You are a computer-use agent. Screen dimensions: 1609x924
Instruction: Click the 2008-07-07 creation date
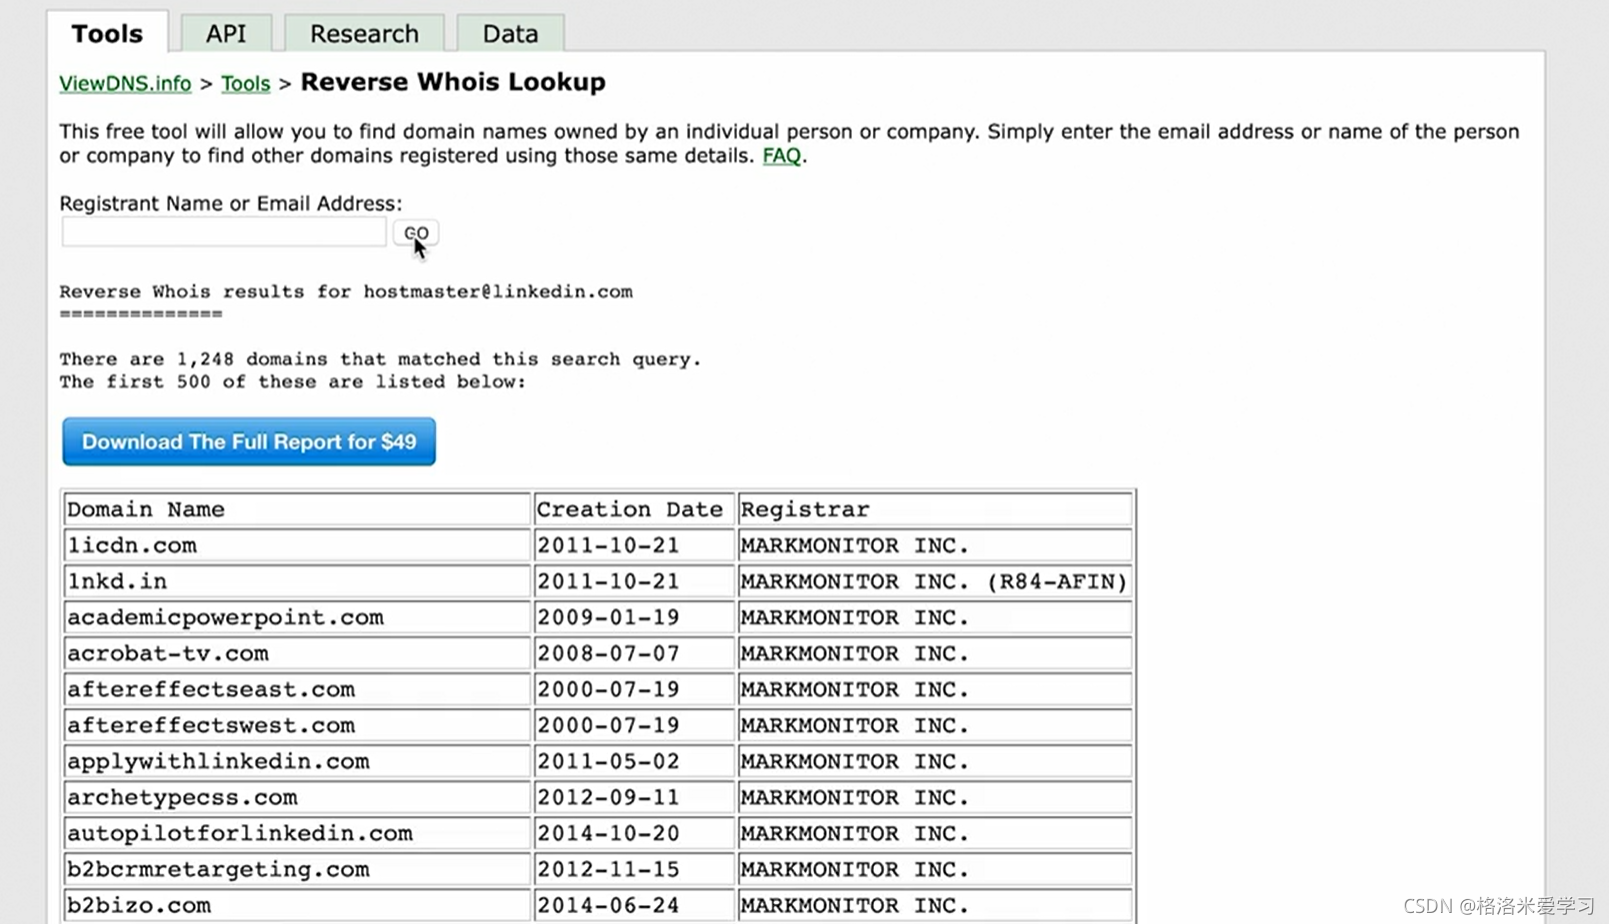(x=634, y=653)
